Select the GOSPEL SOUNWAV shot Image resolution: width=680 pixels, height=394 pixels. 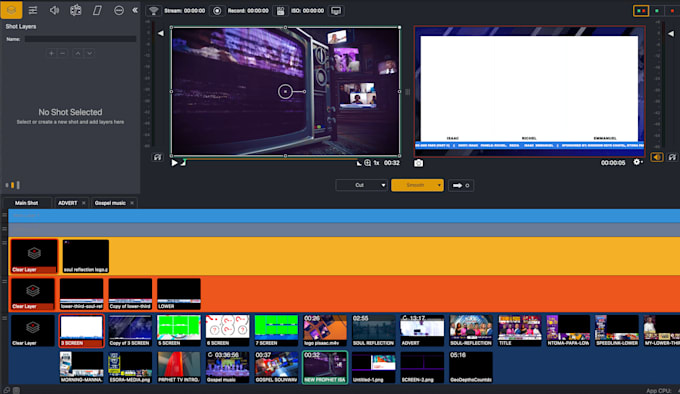click(276, 367)
